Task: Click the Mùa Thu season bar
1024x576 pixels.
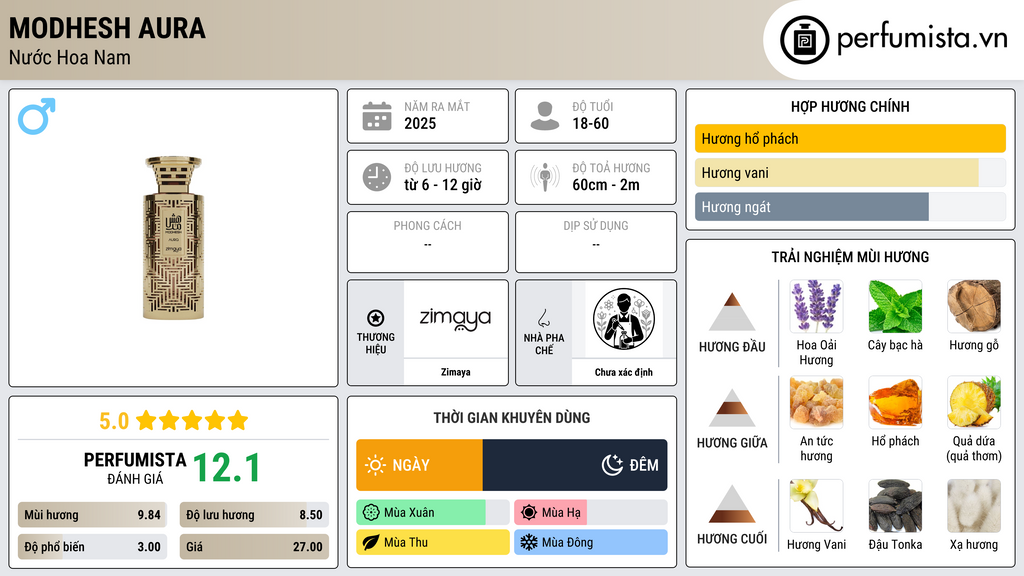Action: tap(433, 542)
